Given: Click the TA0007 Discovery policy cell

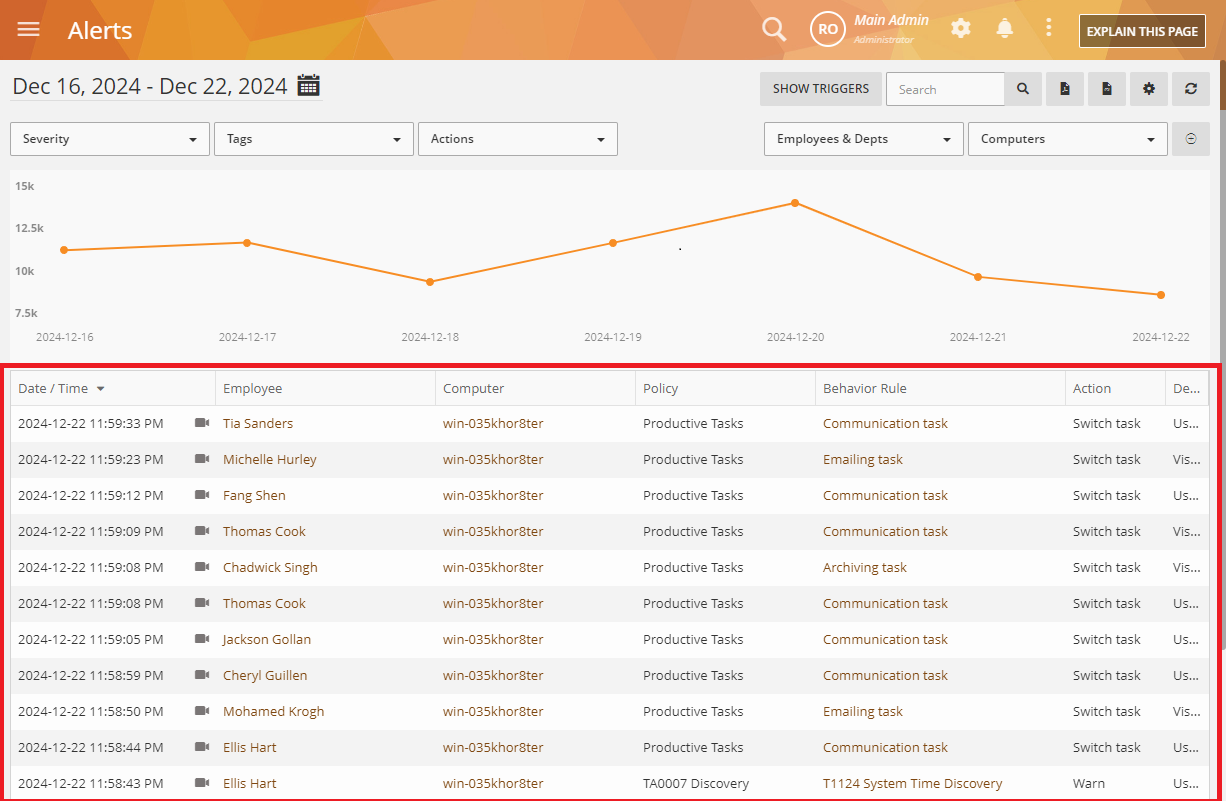Looking at the screenshot, I should coord(696,783).
